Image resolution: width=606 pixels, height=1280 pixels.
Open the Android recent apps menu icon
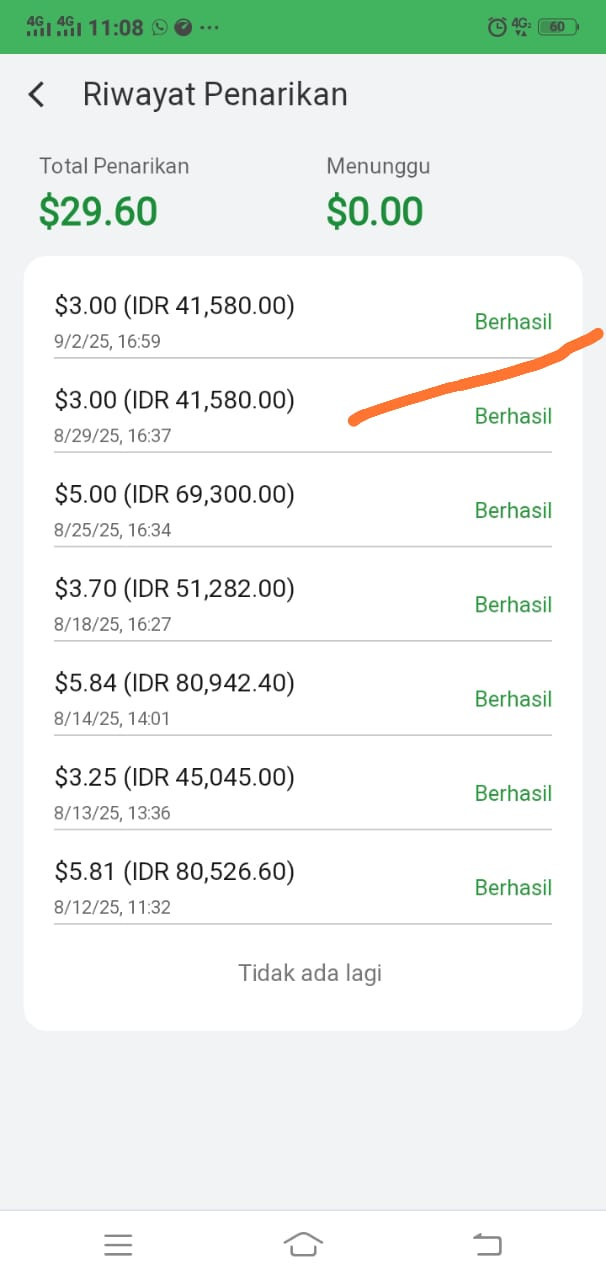118,1244
